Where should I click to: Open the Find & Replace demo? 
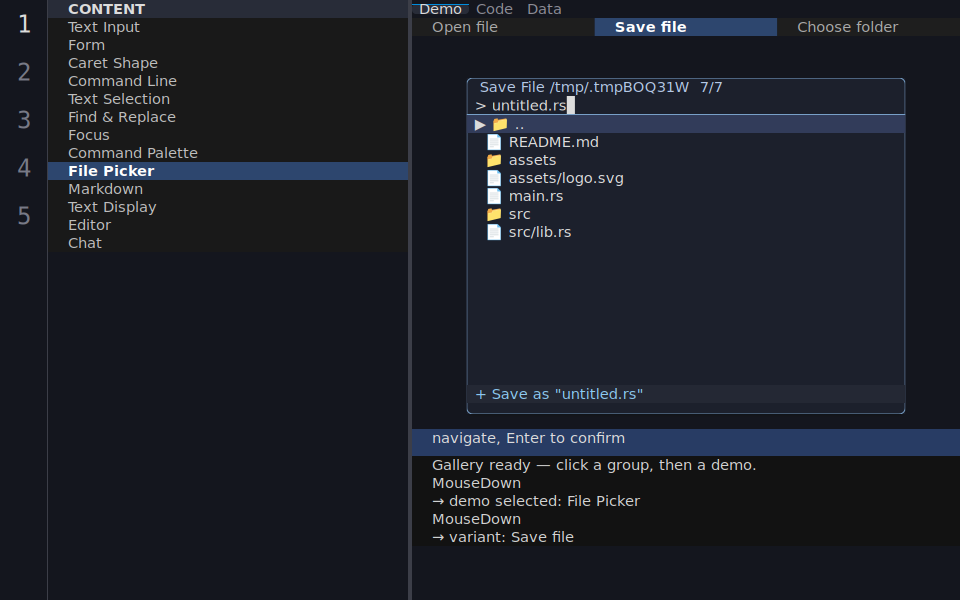coord(228,117)
